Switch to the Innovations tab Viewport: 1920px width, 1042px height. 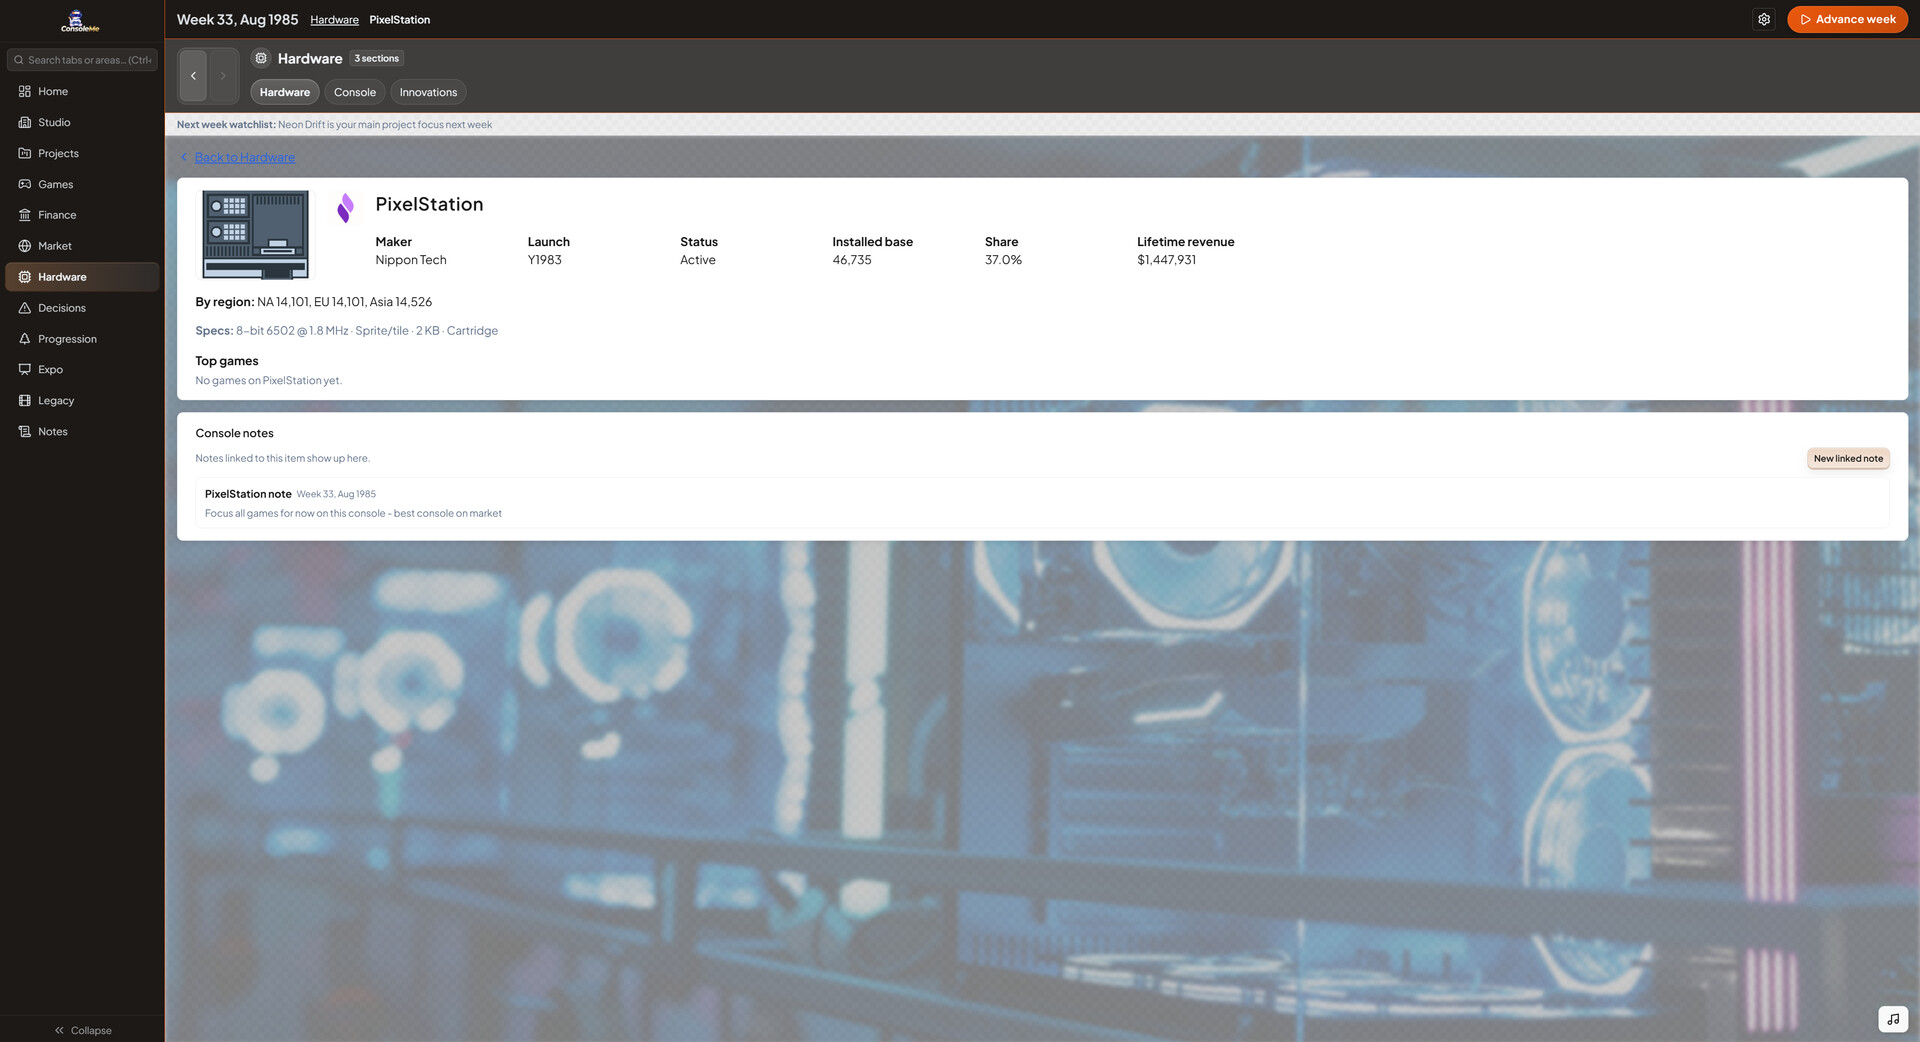click(428, 92)
